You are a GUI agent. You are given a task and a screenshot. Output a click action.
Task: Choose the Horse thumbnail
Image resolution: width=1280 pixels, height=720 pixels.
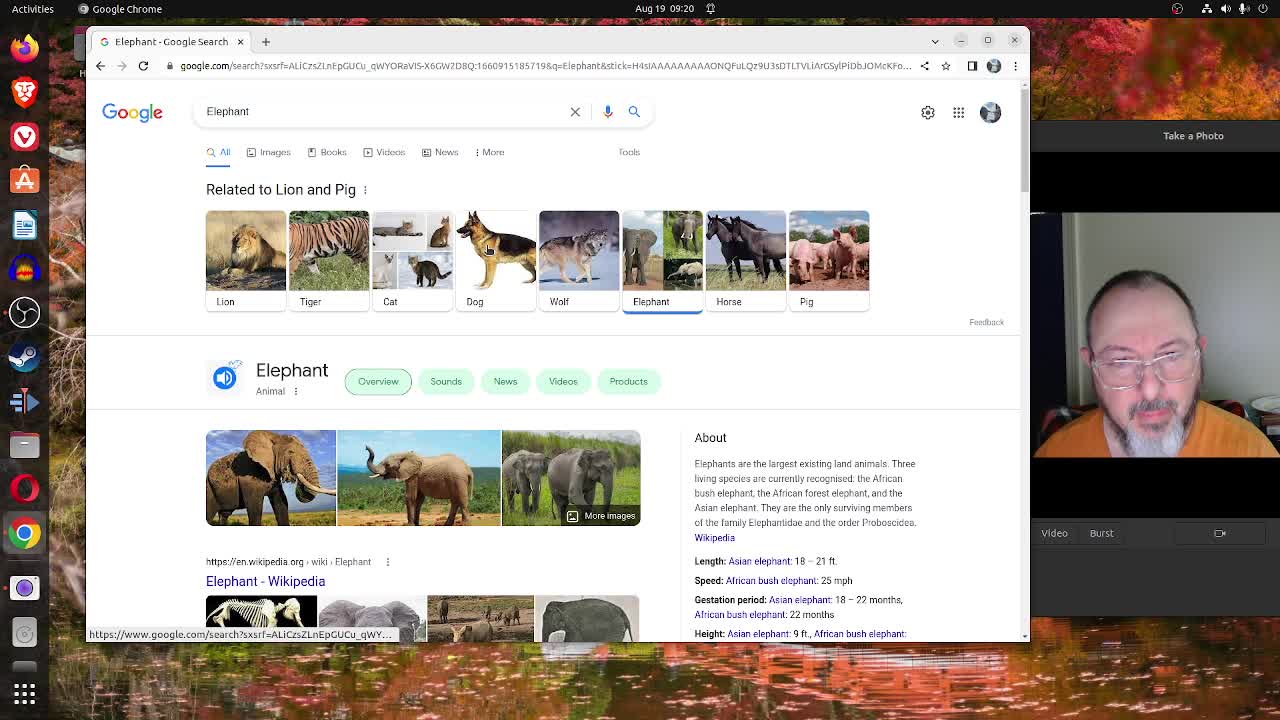coord(745,260)
